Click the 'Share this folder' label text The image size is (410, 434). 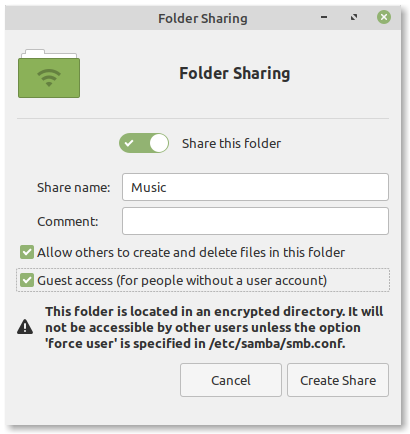[x=231, y=144]
